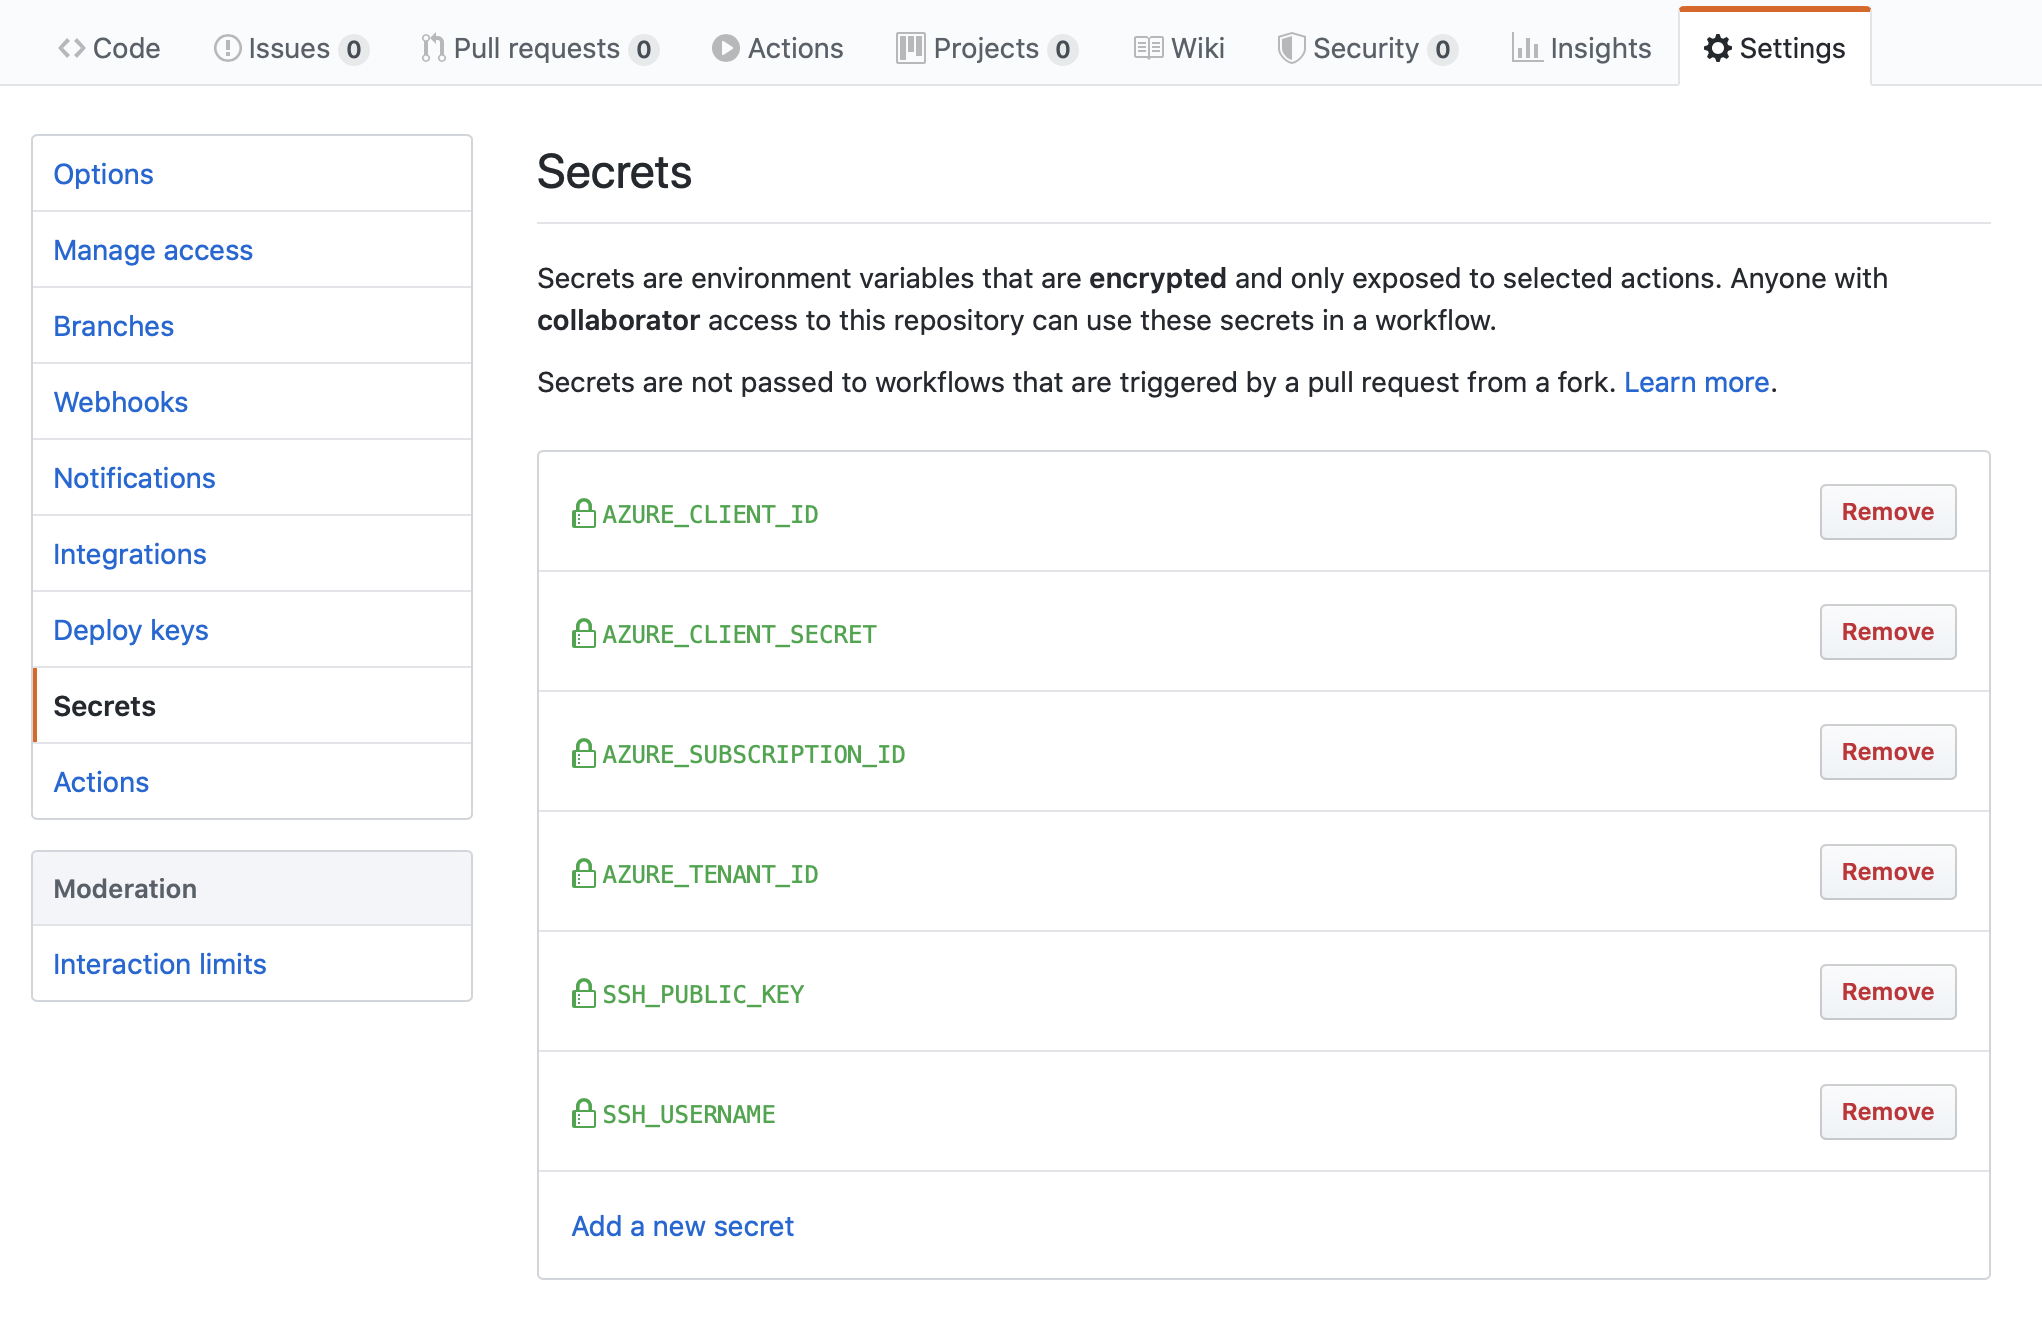Follow the Learn more link

1696,382
